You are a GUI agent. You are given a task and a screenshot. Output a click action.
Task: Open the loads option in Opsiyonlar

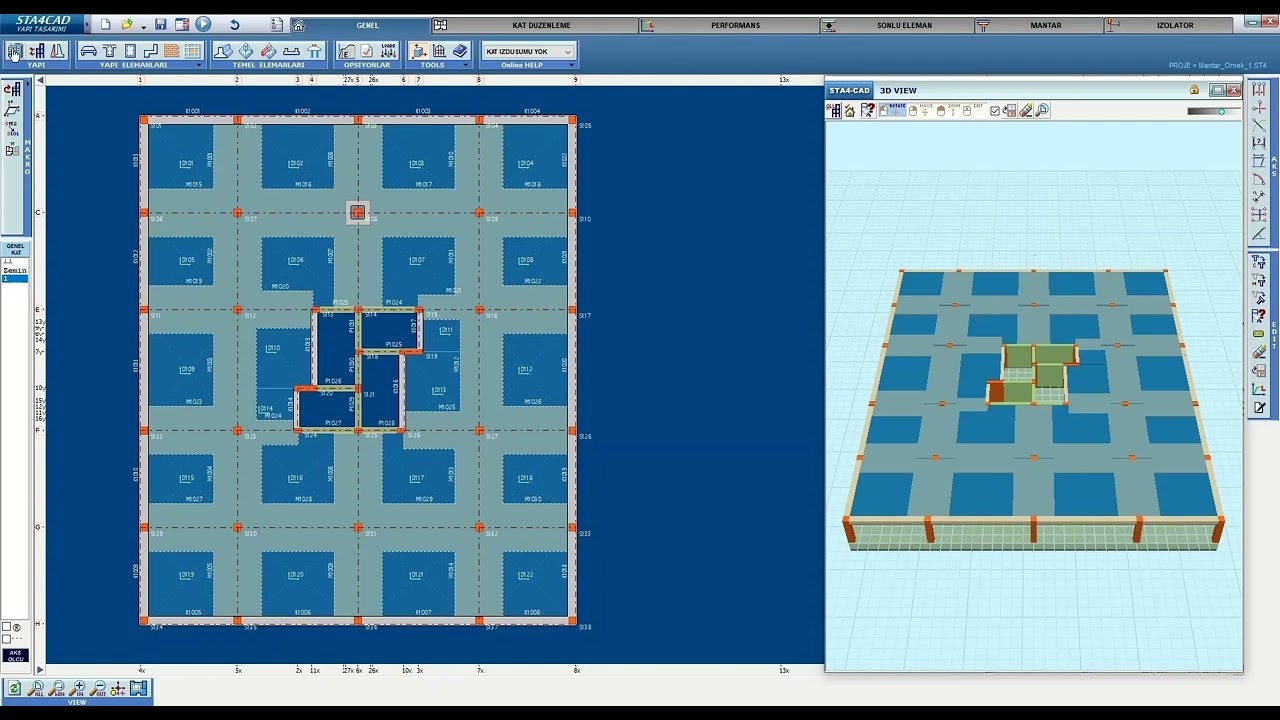[388, 51]
